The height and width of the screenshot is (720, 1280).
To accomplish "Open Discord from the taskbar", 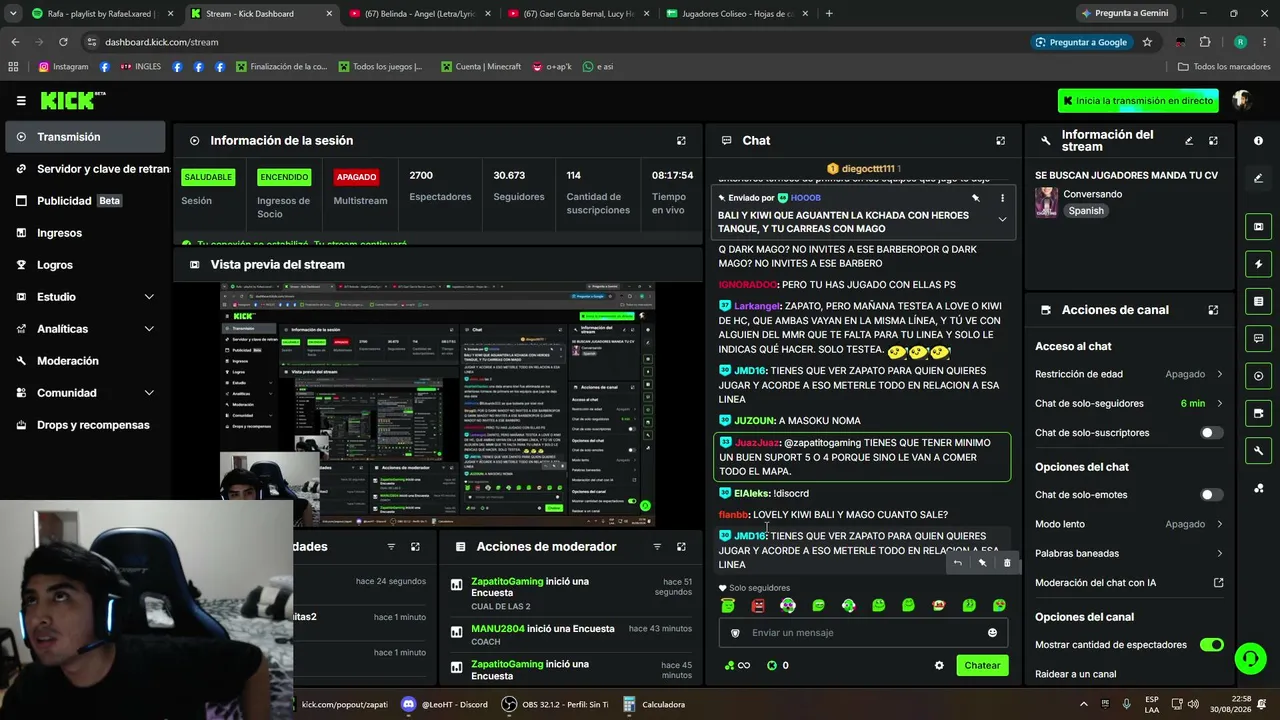I will coord(444,704).
